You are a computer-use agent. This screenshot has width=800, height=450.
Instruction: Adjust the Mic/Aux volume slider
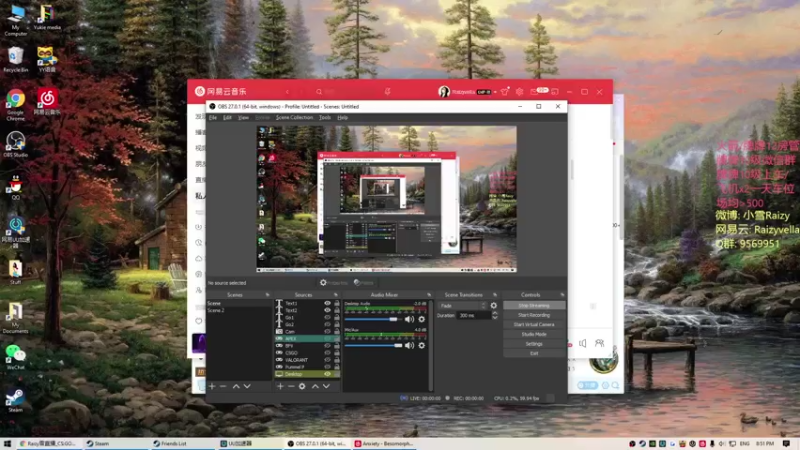373,345
